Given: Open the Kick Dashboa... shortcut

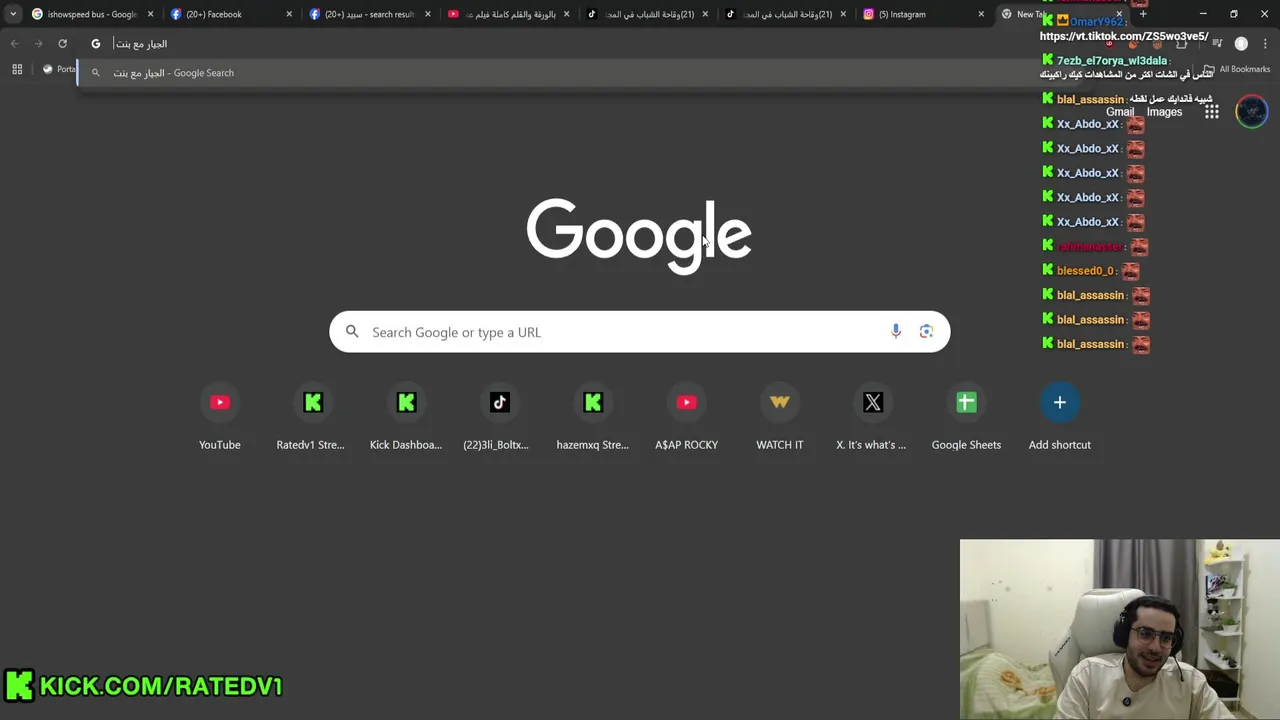Looking at the screenshot, I should pos(406,417).
